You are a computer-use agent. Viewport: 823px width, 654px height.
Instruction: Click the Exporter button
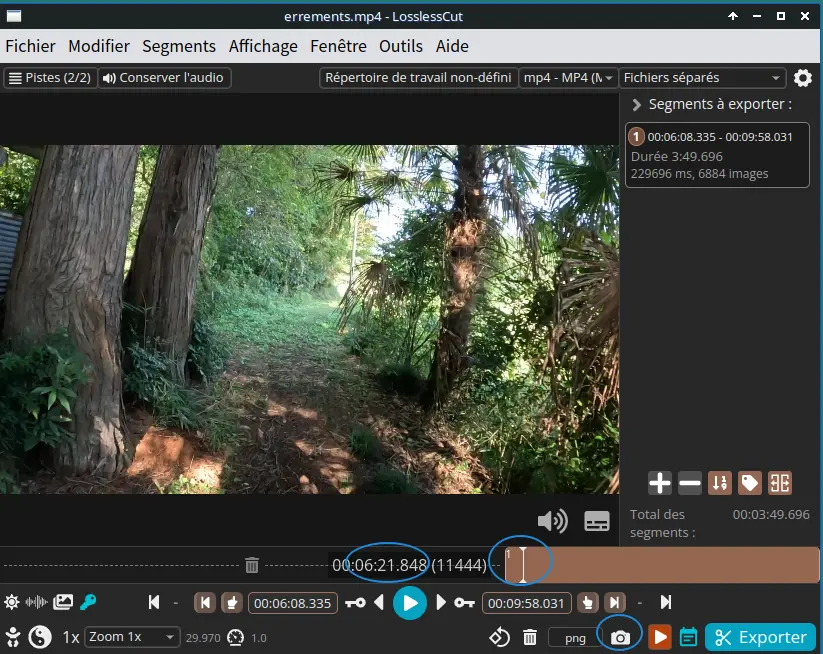click(x=761, y=637)
